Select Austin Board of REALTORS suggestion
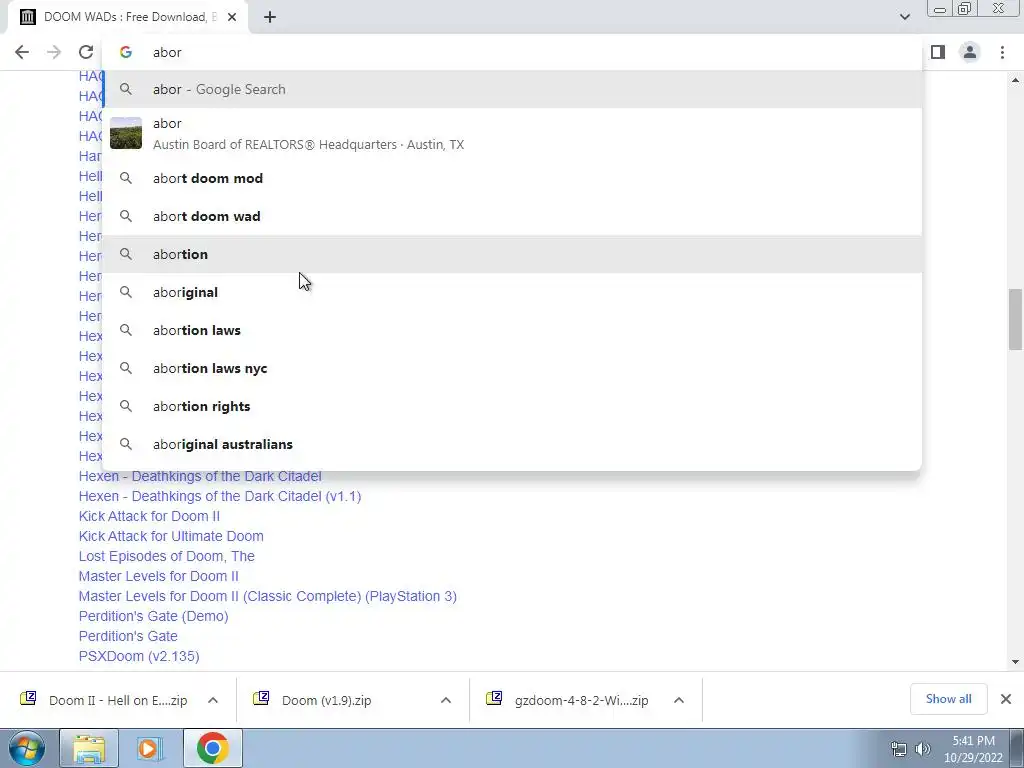The image size is (1024, 768). pyautogui.click(x=512, y=133)
